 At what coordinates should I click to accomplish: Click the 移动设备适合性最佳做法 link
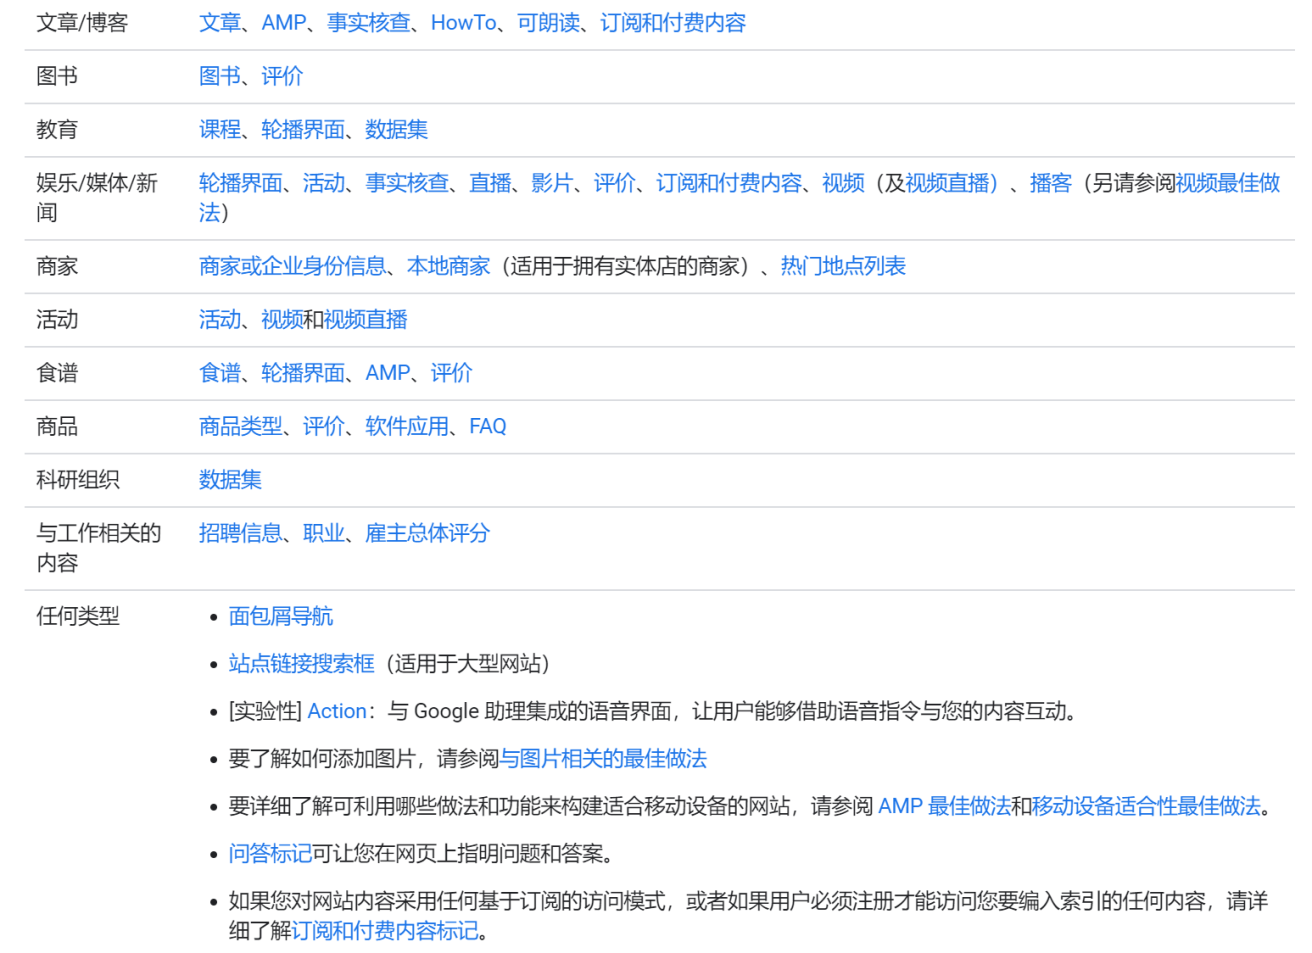pyautogui.click(x=1146, y=806)
